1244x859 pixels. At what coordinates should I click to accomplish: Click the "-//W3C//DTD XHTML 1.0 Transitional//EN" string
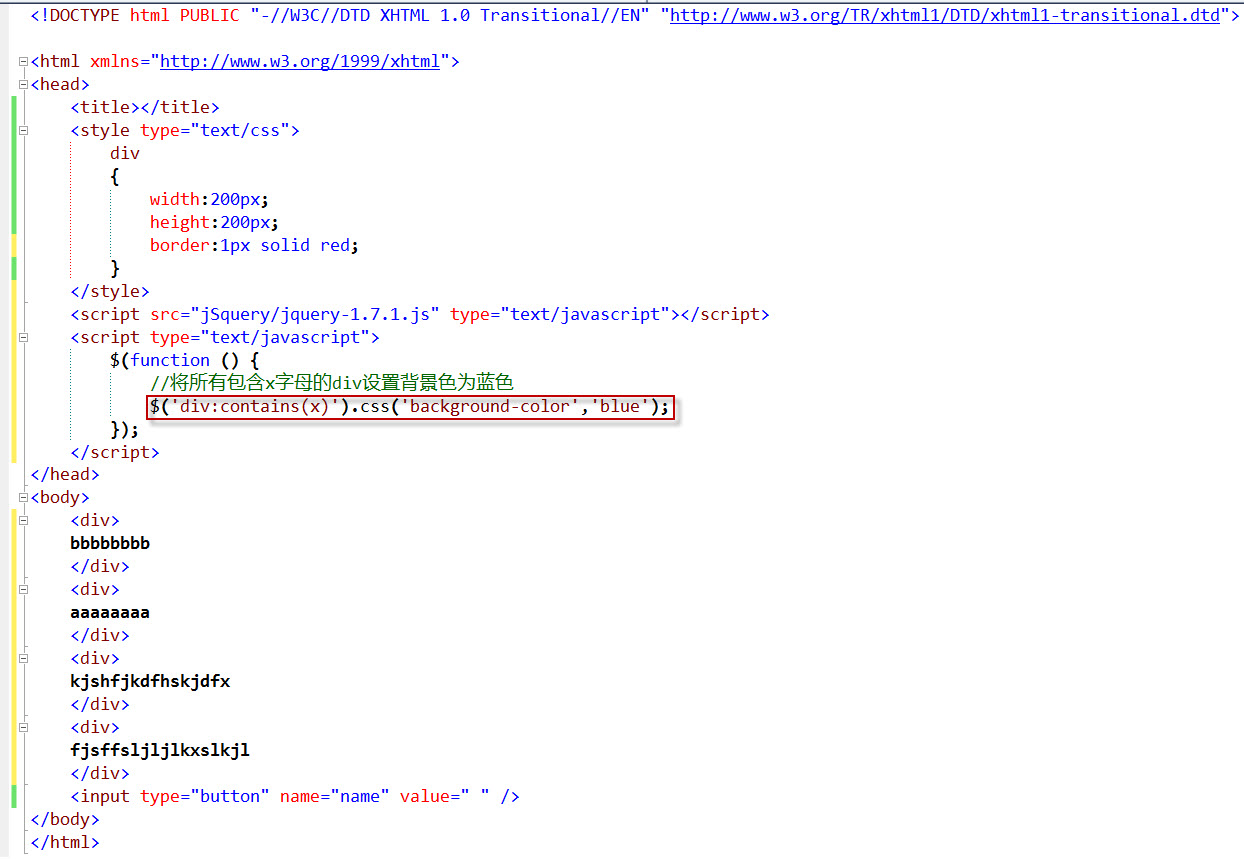450,15
